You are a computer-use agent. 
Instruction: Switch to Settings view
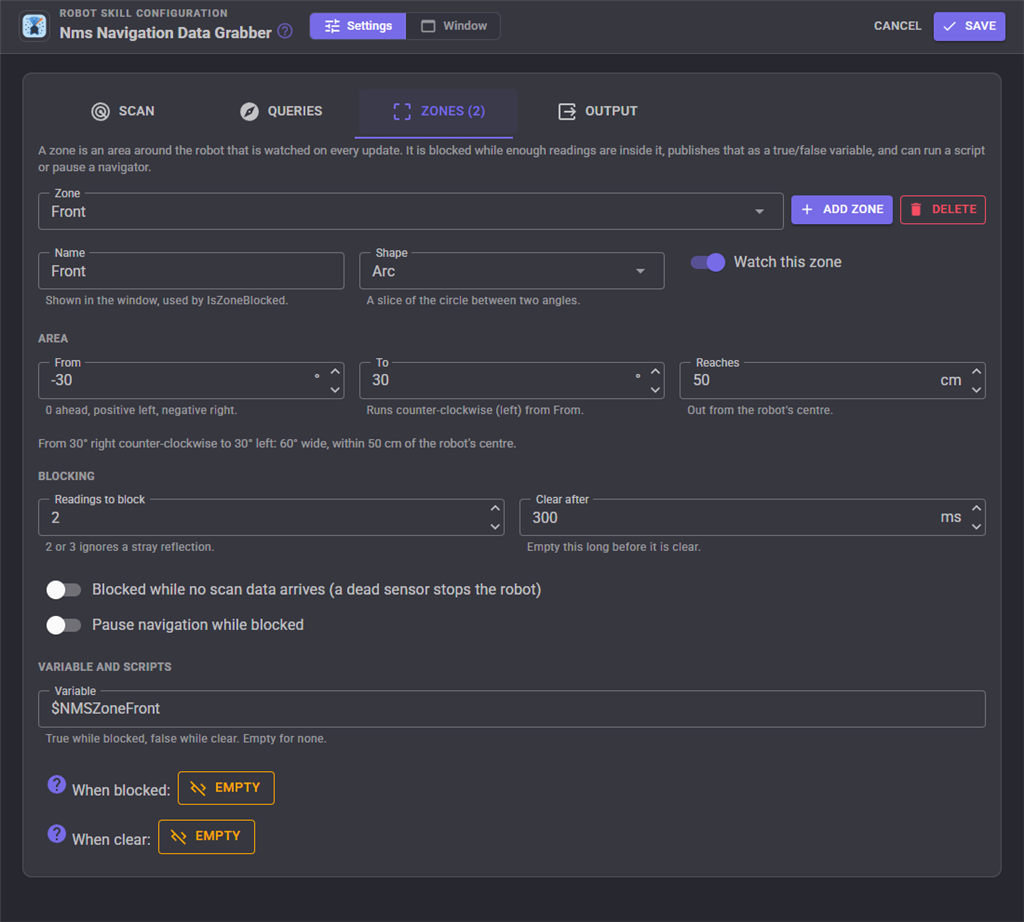358,26
